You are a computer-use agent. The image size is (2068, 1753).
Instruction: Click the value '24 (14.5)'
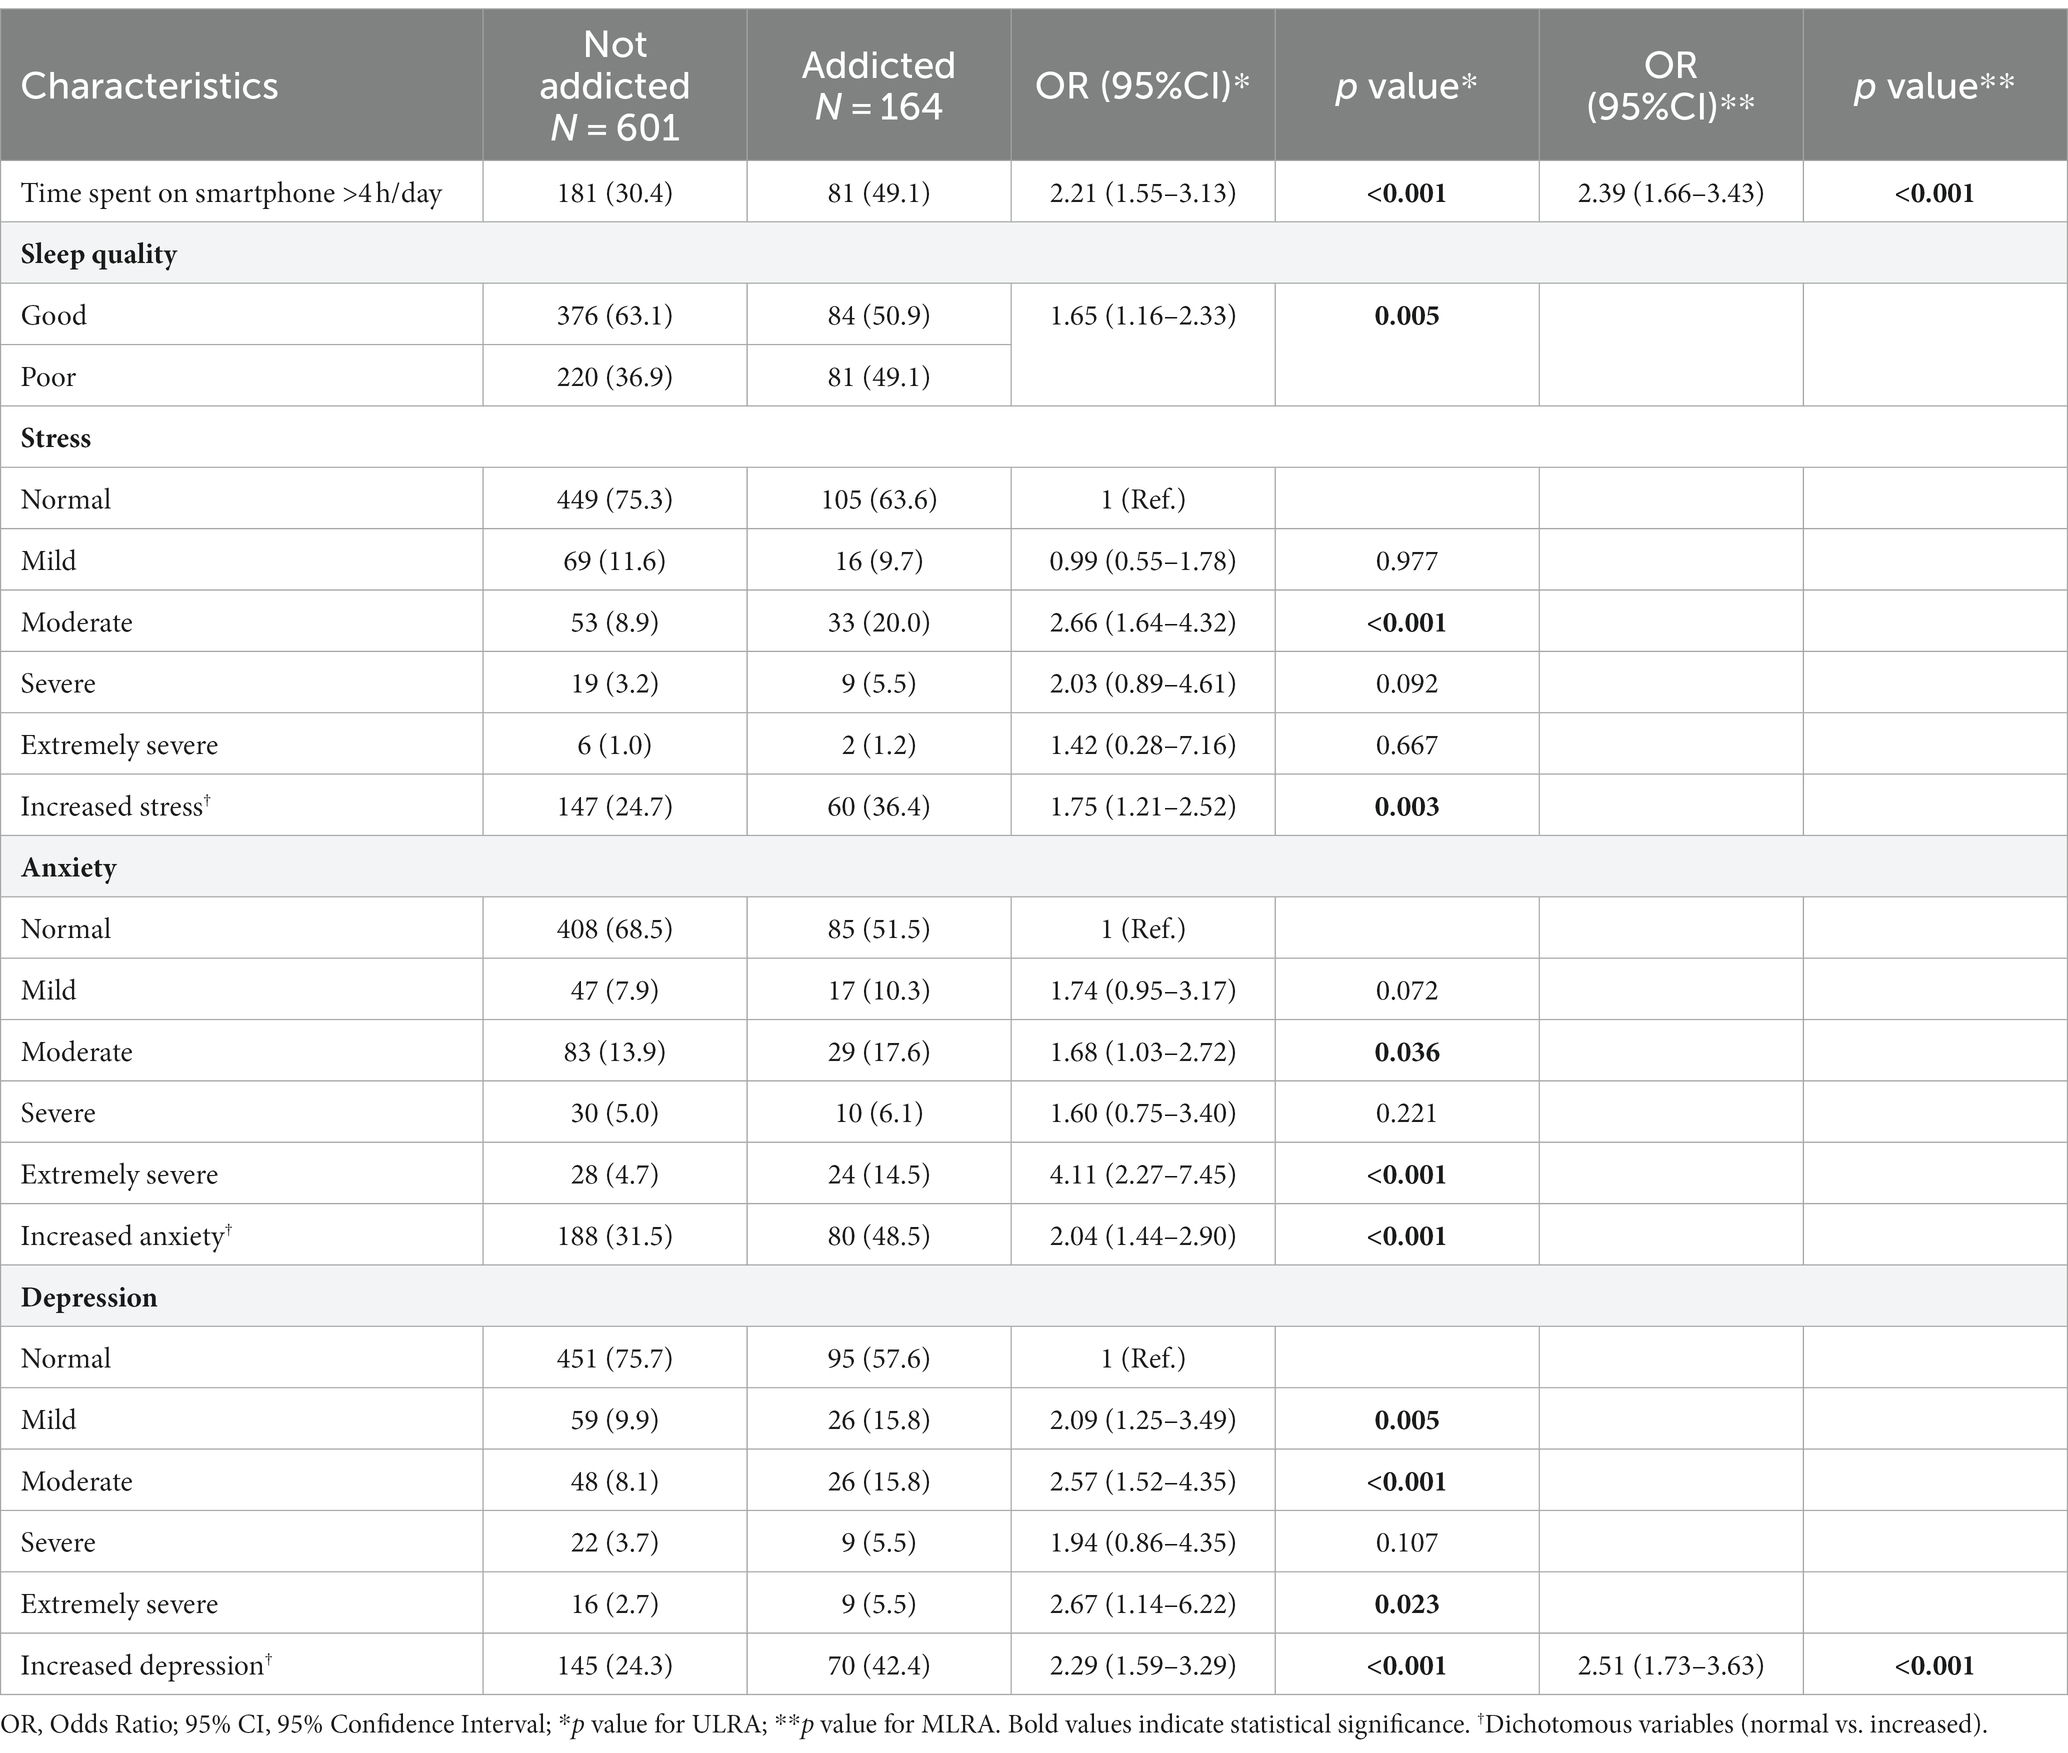tap(878, 1175)
